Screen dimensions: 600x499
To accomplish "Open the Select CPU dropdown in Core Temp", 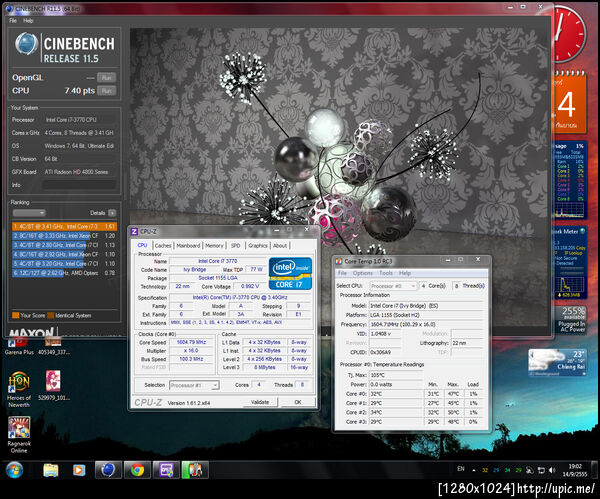I will coord(393,286).
